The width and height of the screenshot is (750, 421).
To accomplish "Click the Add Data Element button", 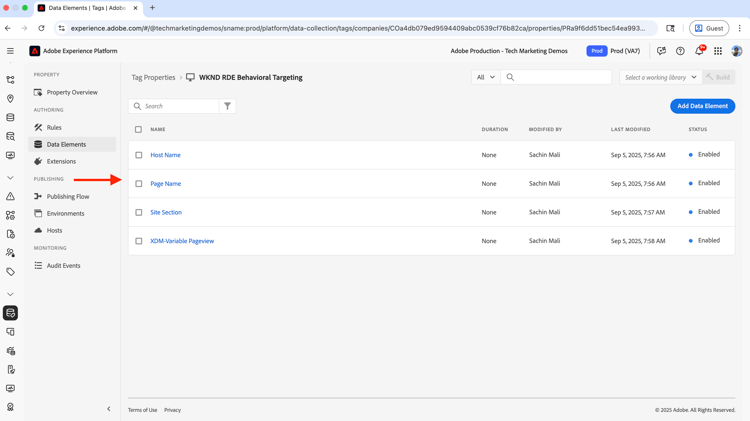I will point(702,106).
